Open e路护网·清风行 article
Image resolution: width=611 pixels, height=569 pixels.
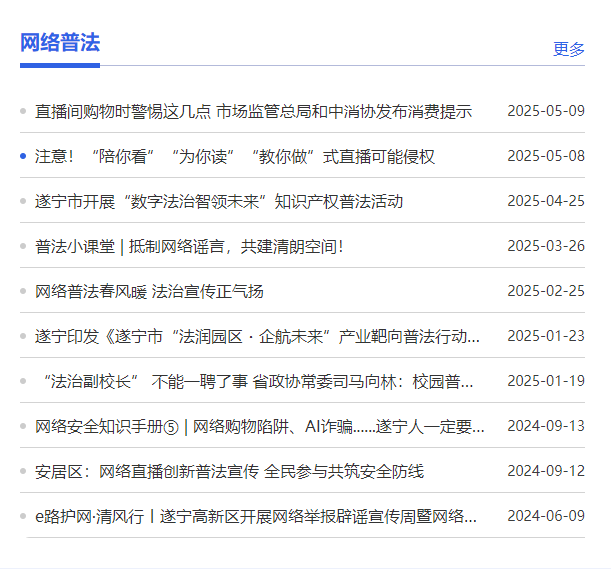(x=256, y=517)
